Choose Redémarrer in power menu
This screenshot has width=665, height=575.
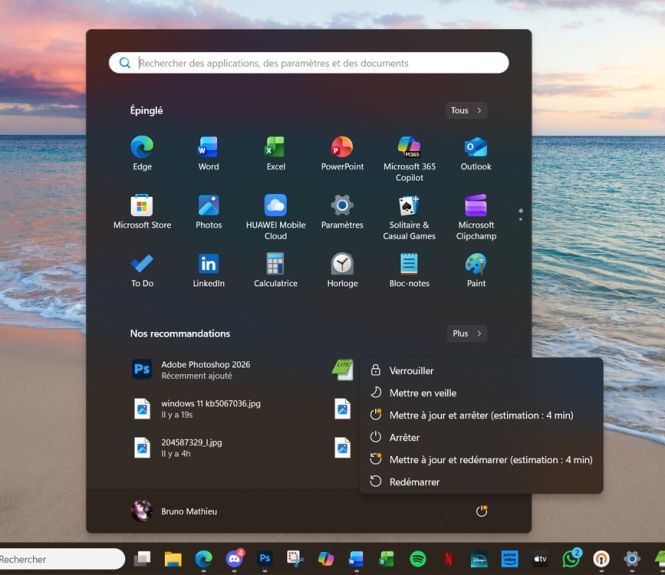pos(481,482)
